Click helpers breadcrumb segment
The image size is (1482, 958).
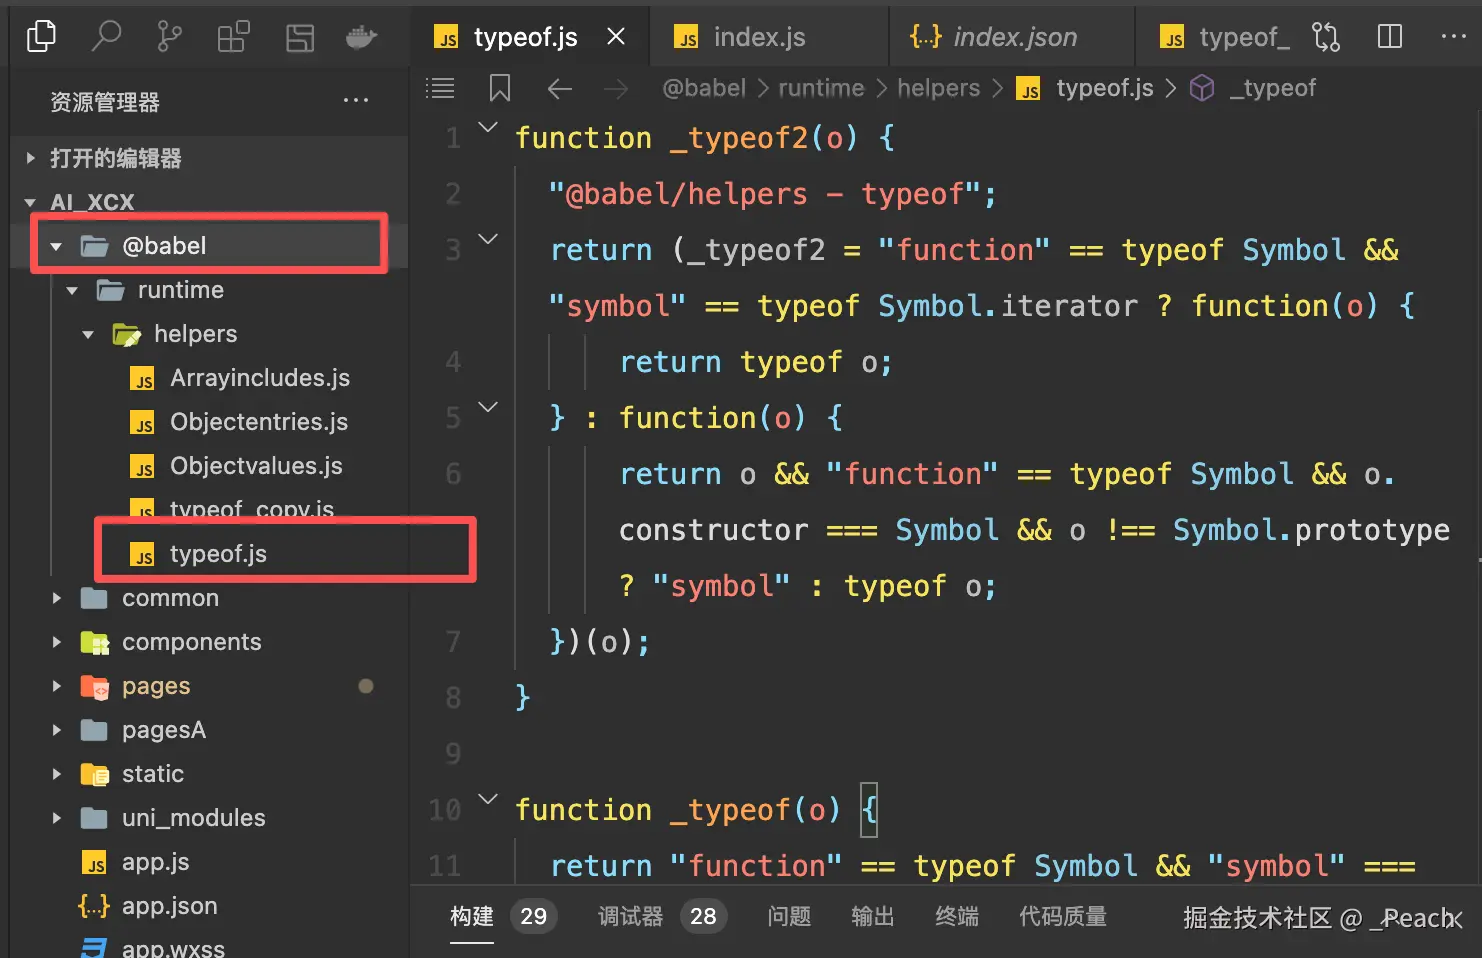point(938,88)
